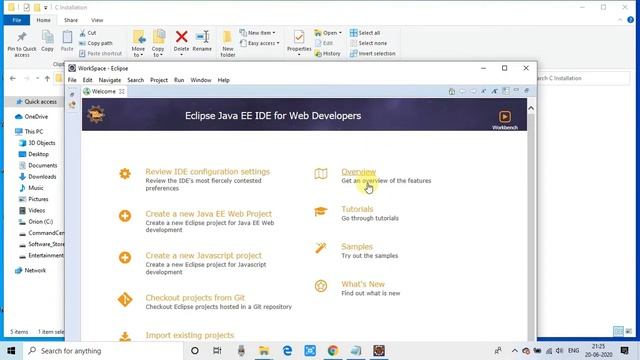
Task: Click the Search for anything taskbar box
Action: 103,351
